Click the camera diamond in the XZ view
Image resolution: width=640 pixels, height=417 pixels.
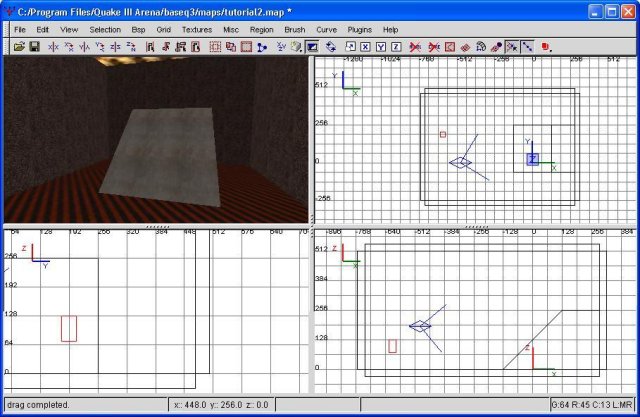point(420,326)
